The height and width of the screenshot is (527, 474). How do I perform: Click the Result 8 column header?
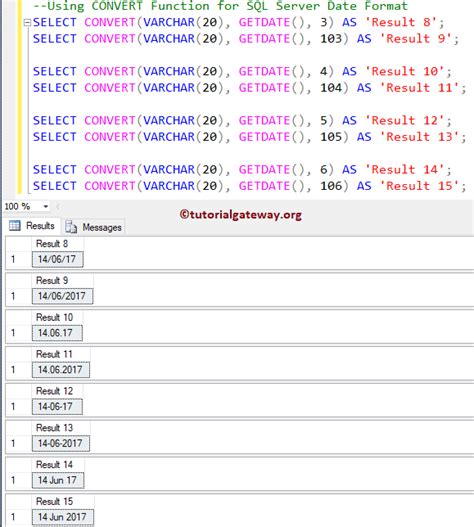point(57,244)
